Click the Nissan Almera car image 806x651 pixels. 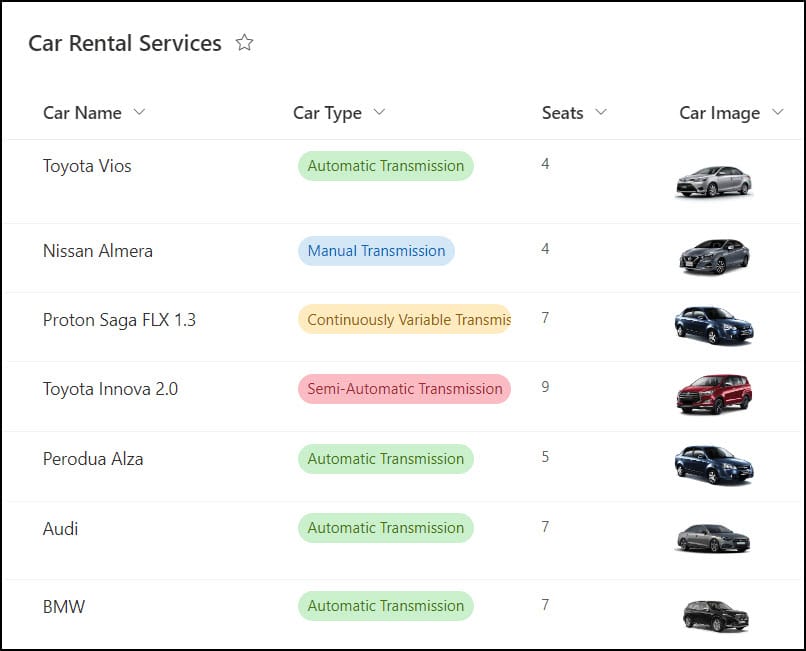(x=714, y=257)
